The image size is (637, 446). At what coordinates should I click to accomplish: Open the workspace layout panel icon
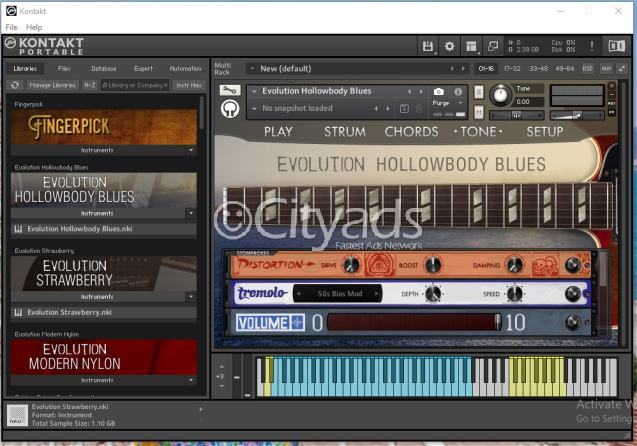click(x=471, y=46)
